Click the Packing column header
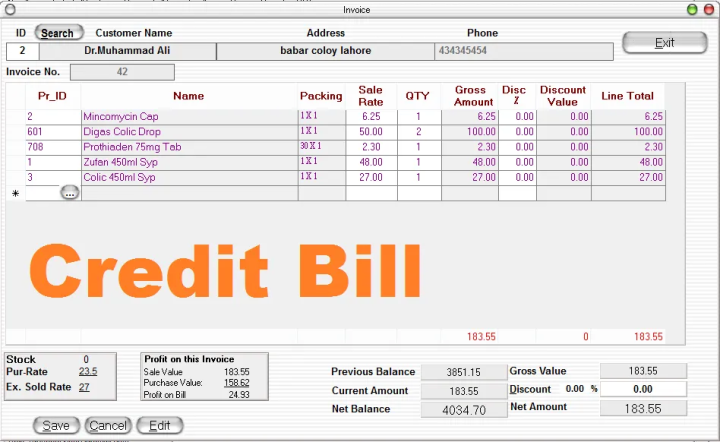The width and height of the screenshot is (720, 442). 321,96
